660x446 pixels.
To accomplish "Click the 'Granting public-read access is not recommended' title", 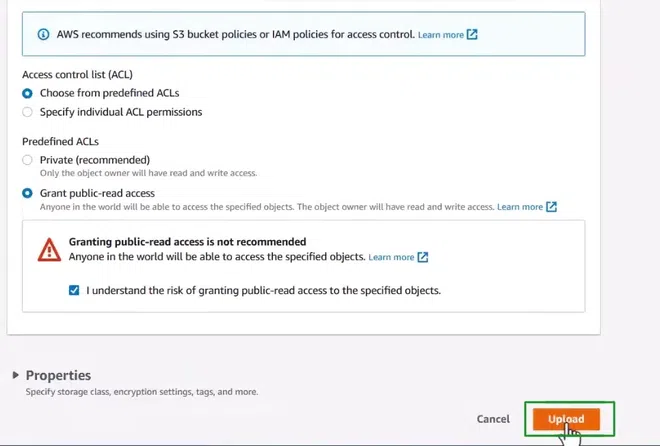I will 187,242.
